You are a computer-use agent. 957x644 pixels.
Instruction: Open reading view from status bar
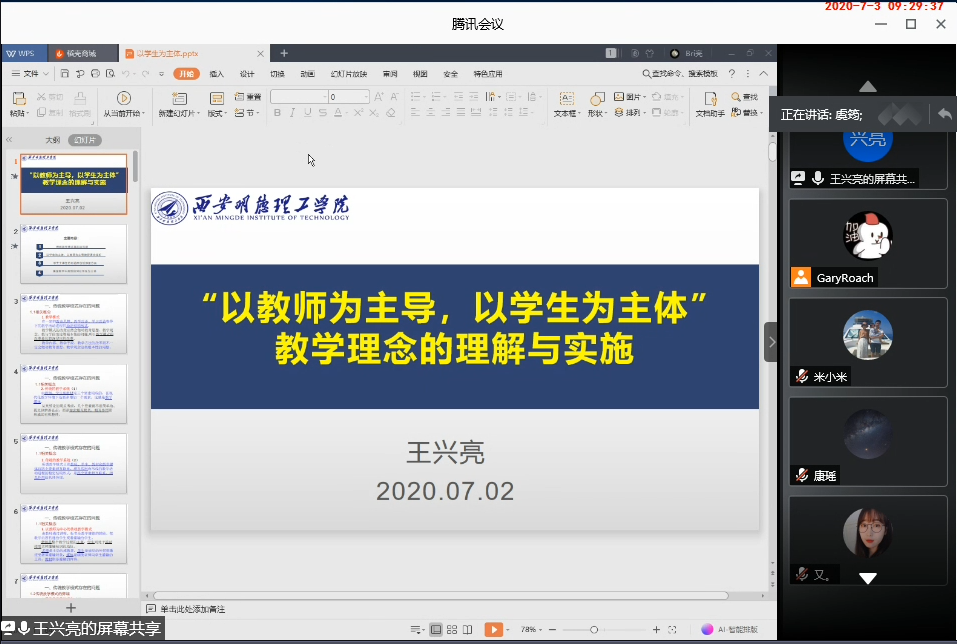pos(467,629)
